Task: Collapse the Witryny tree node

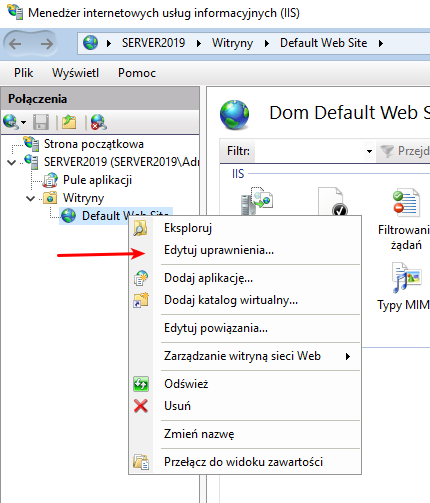Action: click(x=30, y=198)
